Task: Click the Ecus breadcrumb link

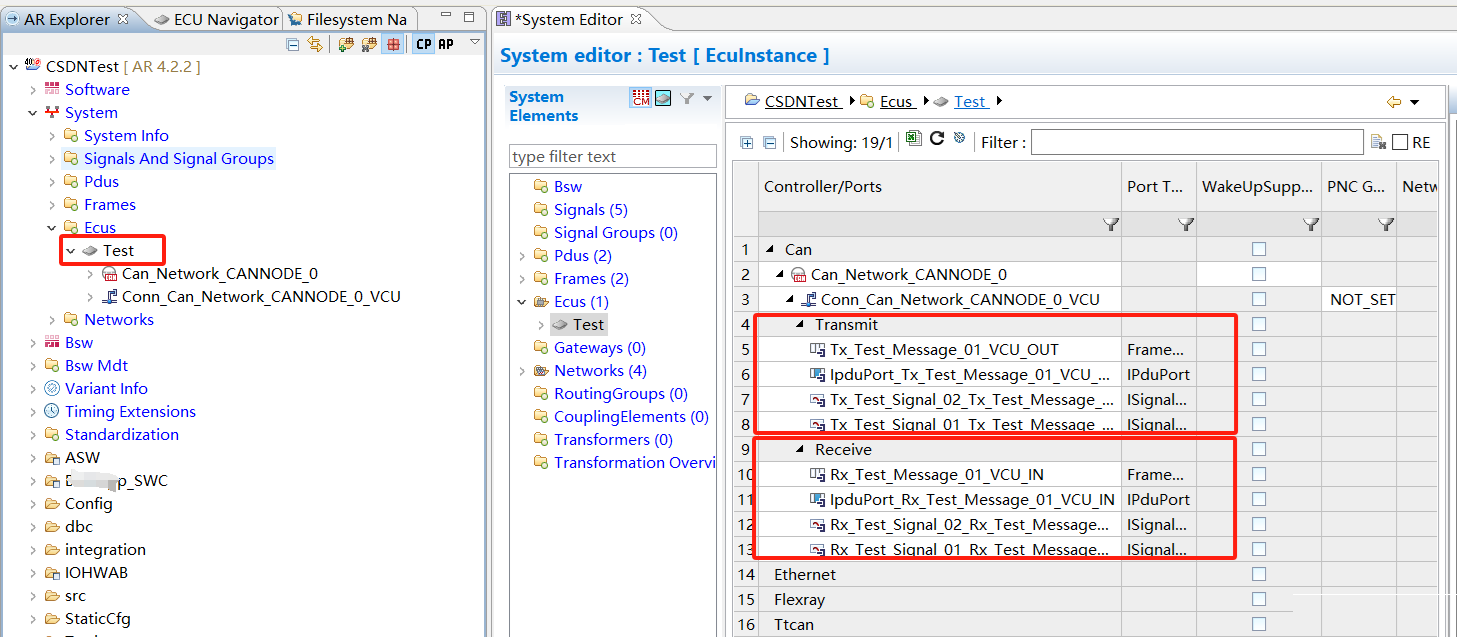Action: pos(895,101)
